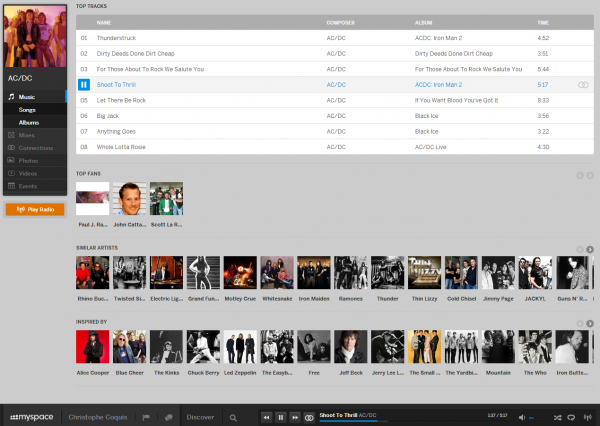
Task: Select the Big Jack track
Action: (335, 116)
